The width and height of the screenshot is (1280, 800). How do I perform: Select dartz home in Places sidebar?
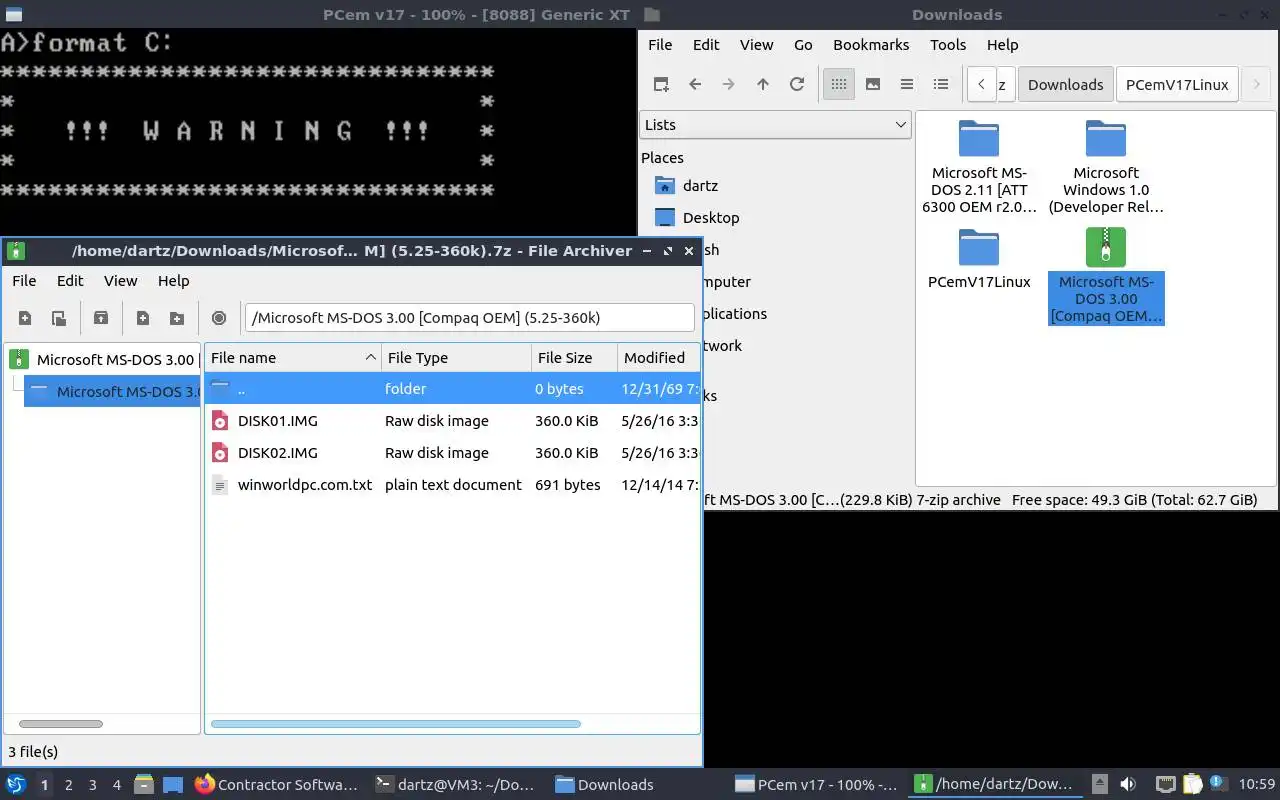point(700,186)
